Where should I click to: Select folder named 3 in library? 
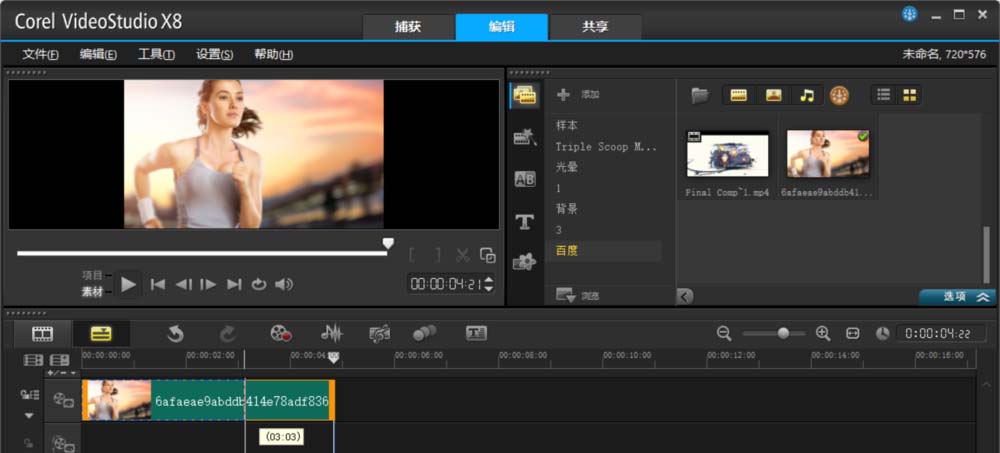click(x=559, y=230)
